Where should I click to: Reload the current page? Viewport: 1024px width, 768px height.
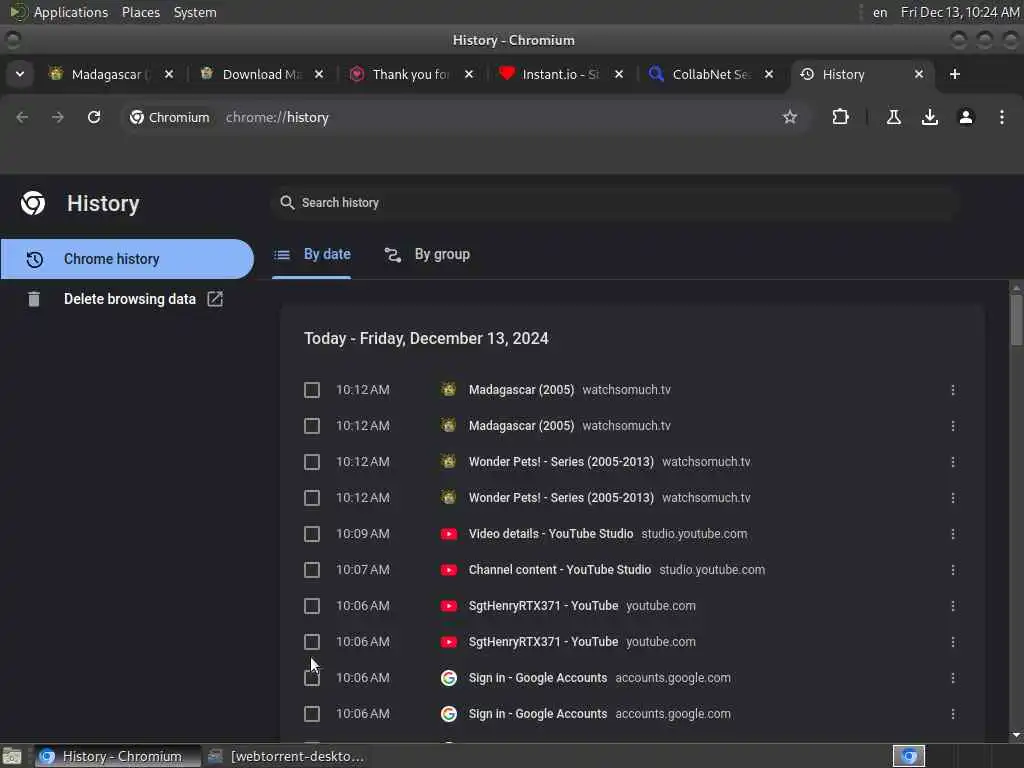94,118
